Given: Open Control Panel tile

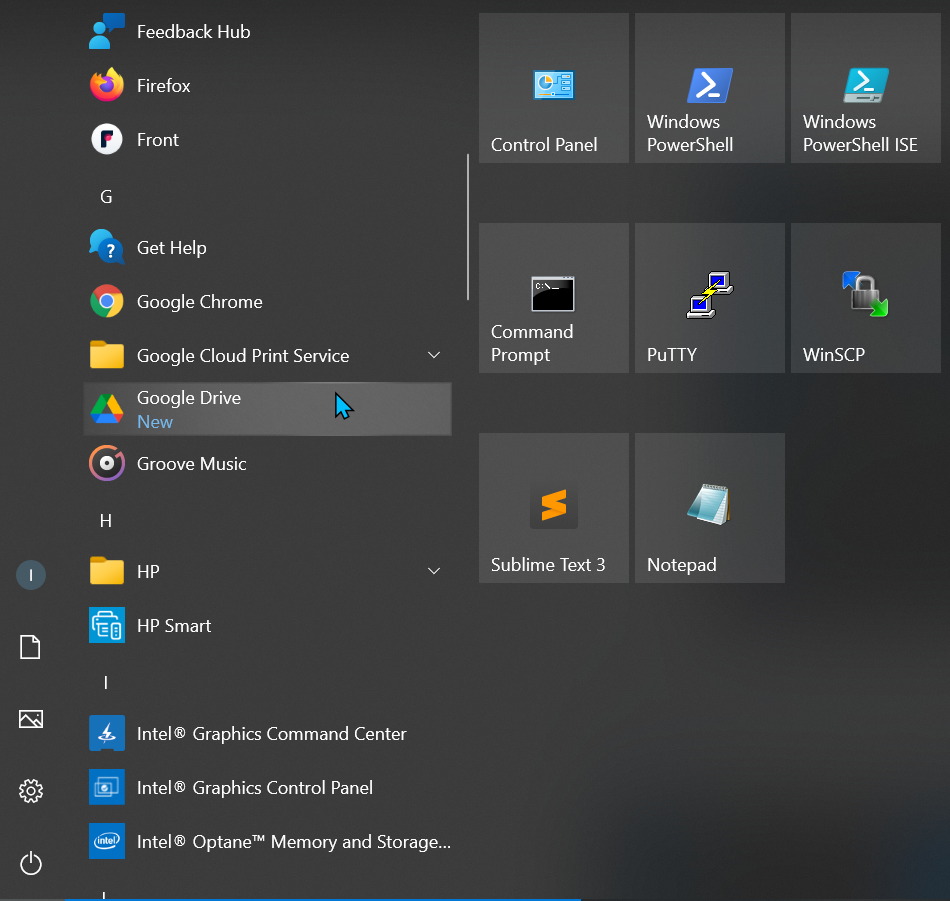Looking at the screenshot, I should tap(554, 88).
